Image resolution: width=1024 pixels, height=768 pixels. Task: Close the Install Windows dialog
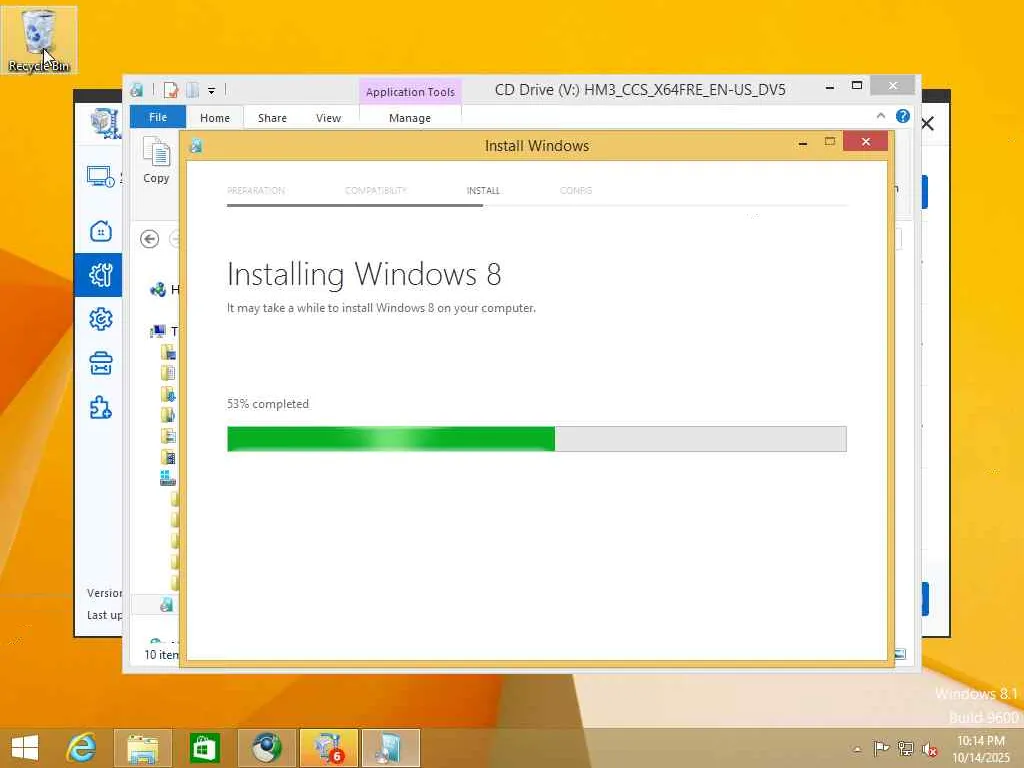click(865, 142)
